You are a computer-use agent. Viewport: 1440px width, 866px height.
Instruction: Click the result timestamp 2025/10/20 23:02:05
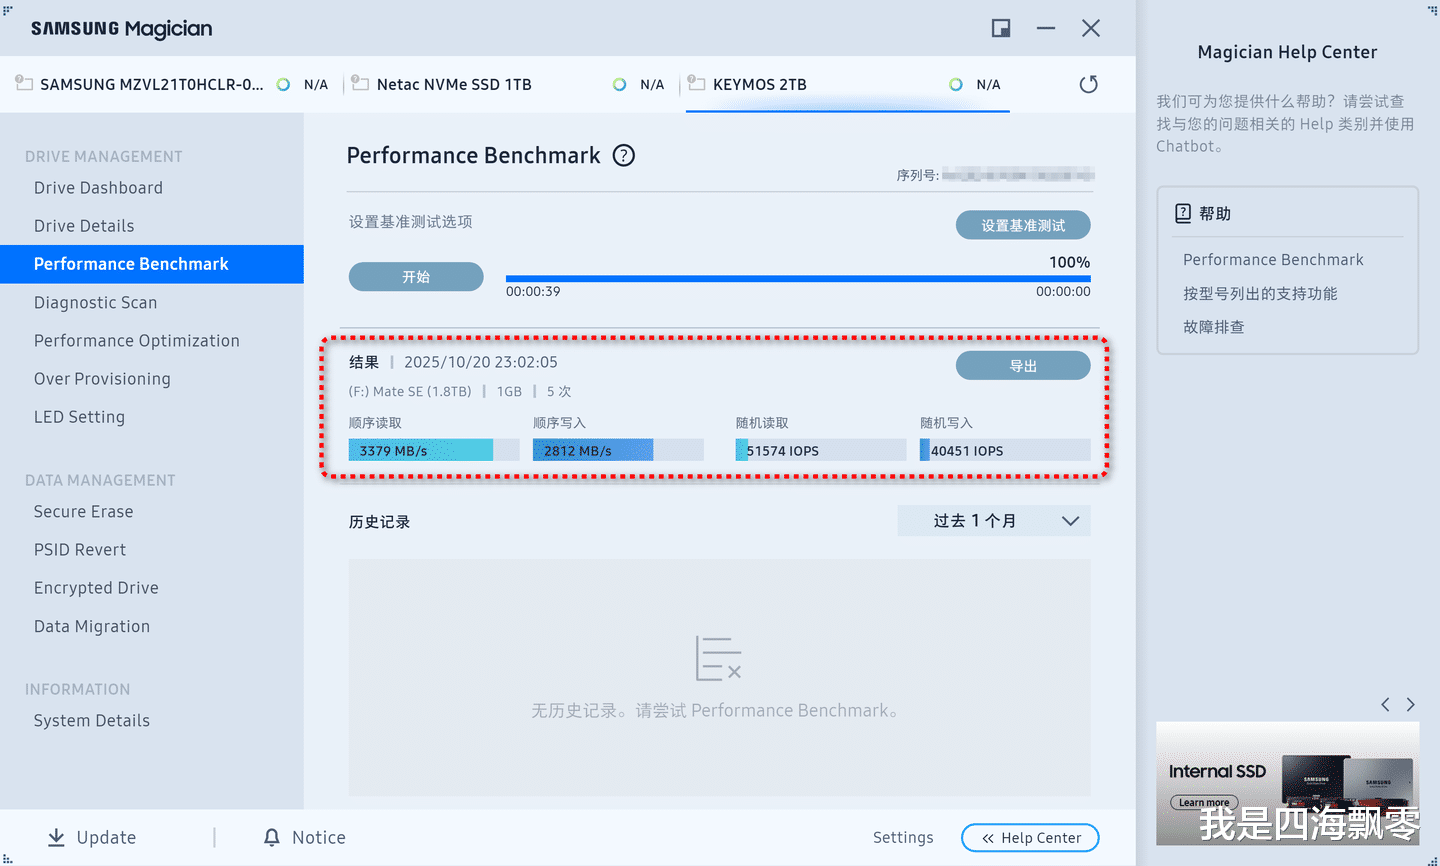tap(481, 362)
